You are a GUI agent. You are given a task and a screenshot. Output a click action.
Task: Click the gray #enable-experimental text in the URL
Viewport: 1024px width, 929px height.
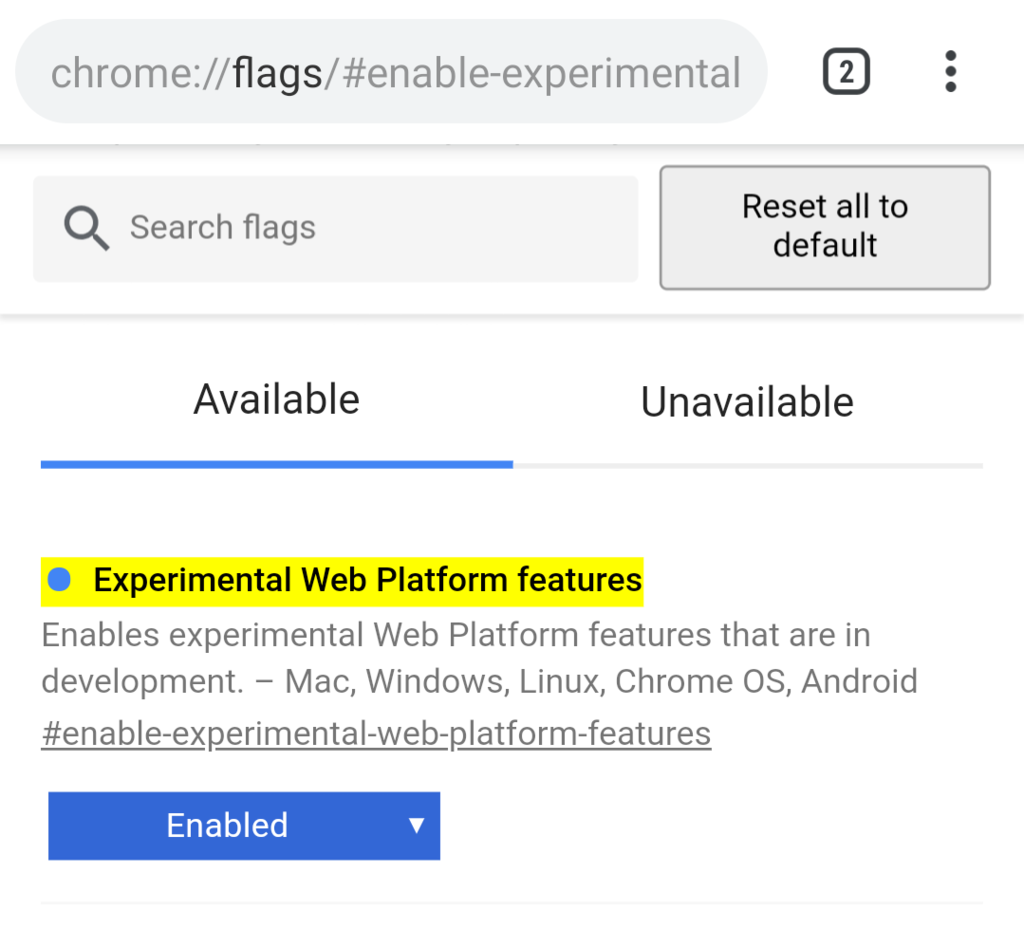[x=540, y=73]
